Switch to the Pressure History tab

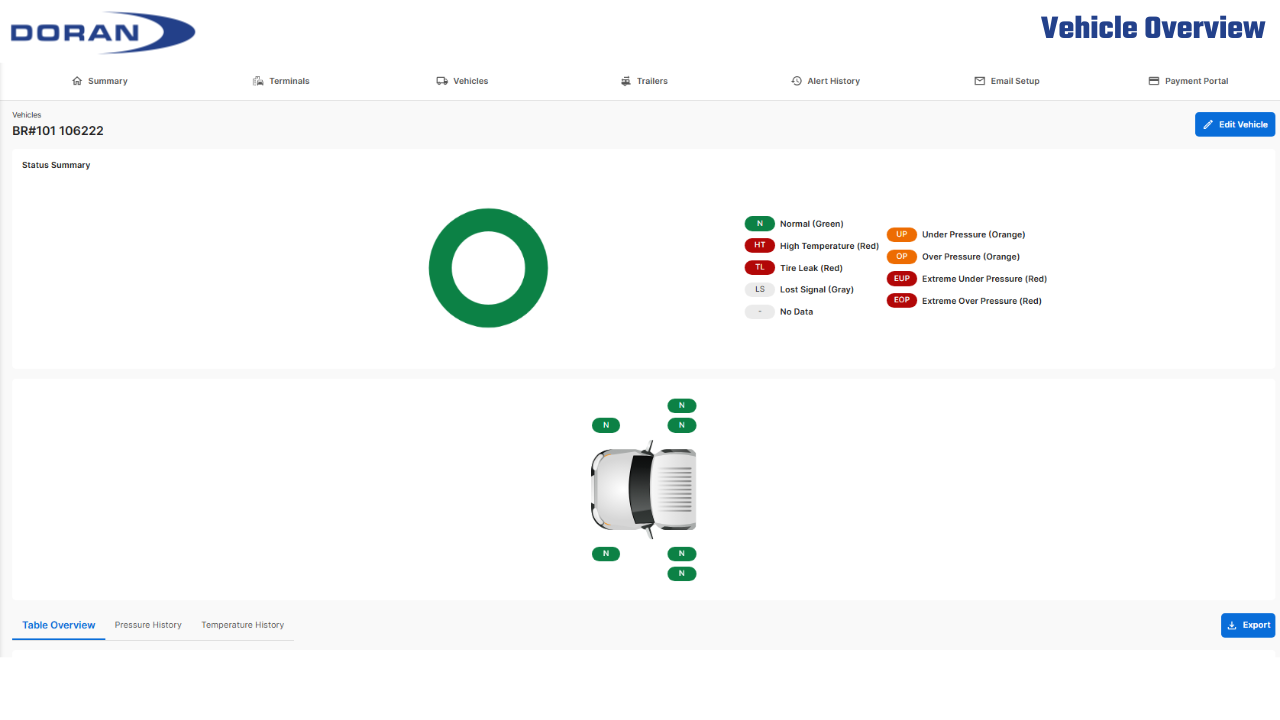click(x=148, y=625)
